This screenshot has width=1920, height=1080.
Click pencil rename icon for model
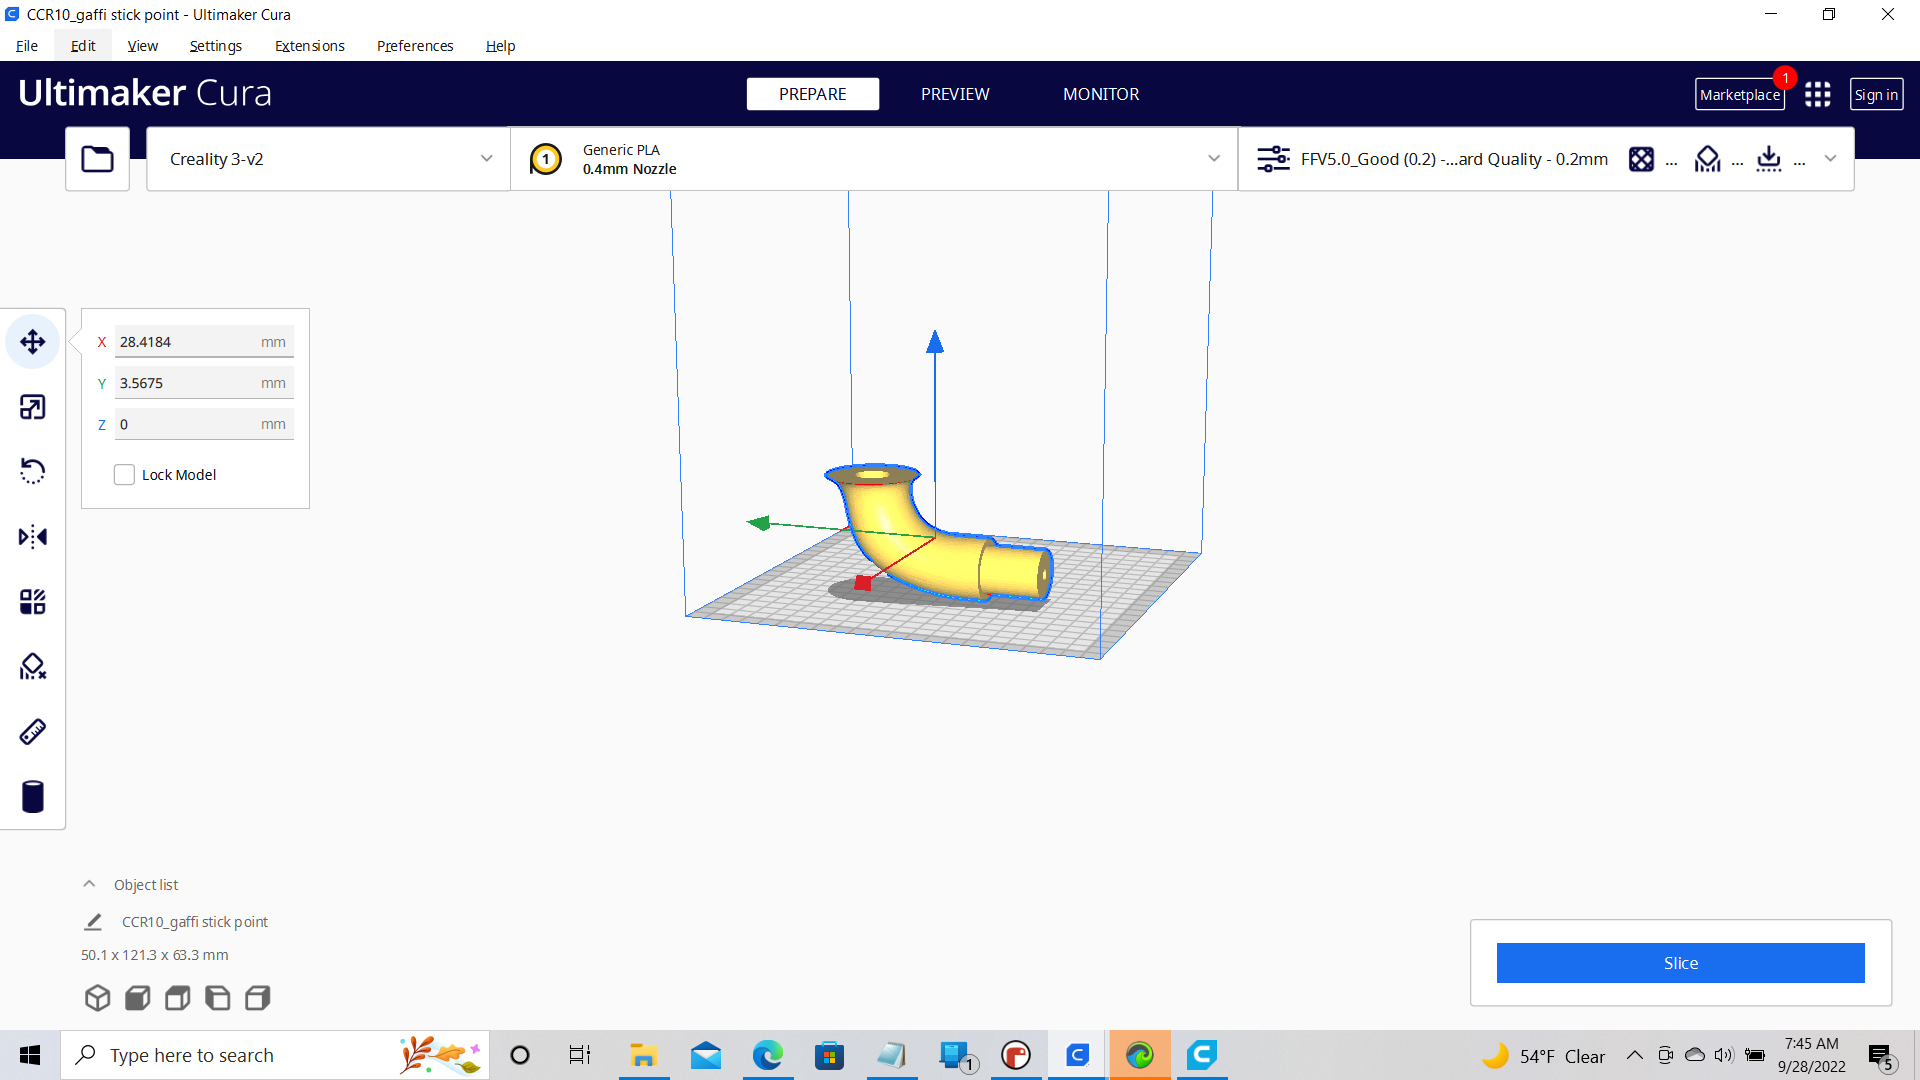tap(93, 921)
